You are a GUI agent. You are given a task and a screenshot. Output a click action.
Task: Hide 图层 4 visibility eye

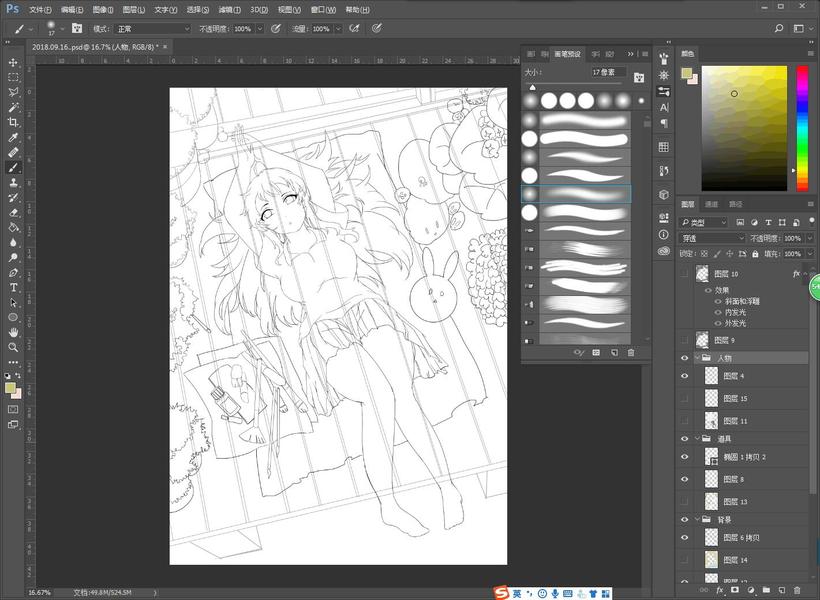(685, 376)
